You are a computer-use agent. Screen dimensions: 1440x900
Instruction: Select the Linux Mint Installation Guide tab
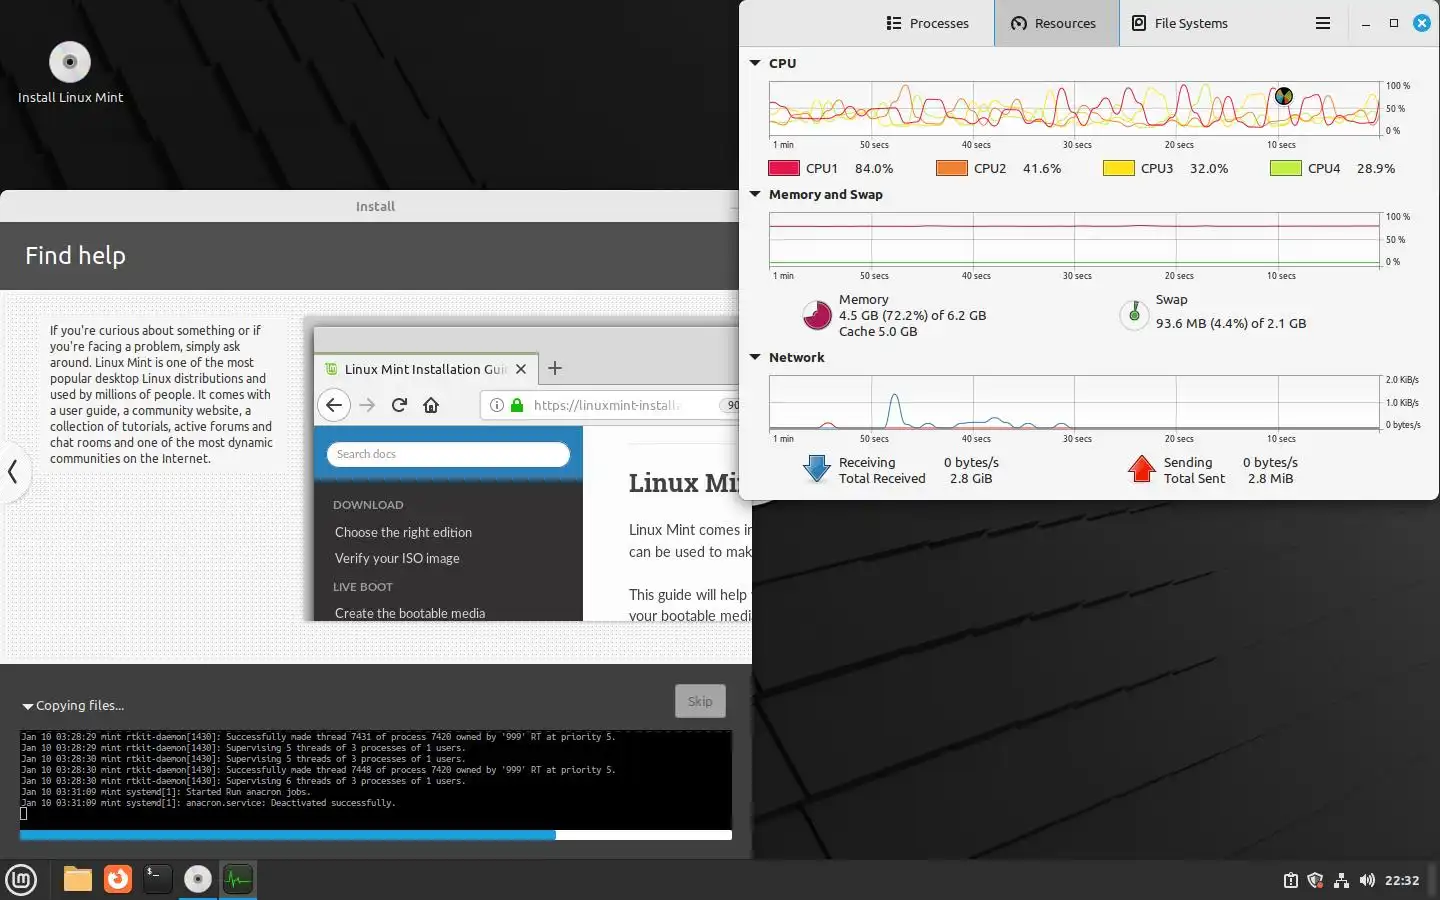[x=426, y=369]
